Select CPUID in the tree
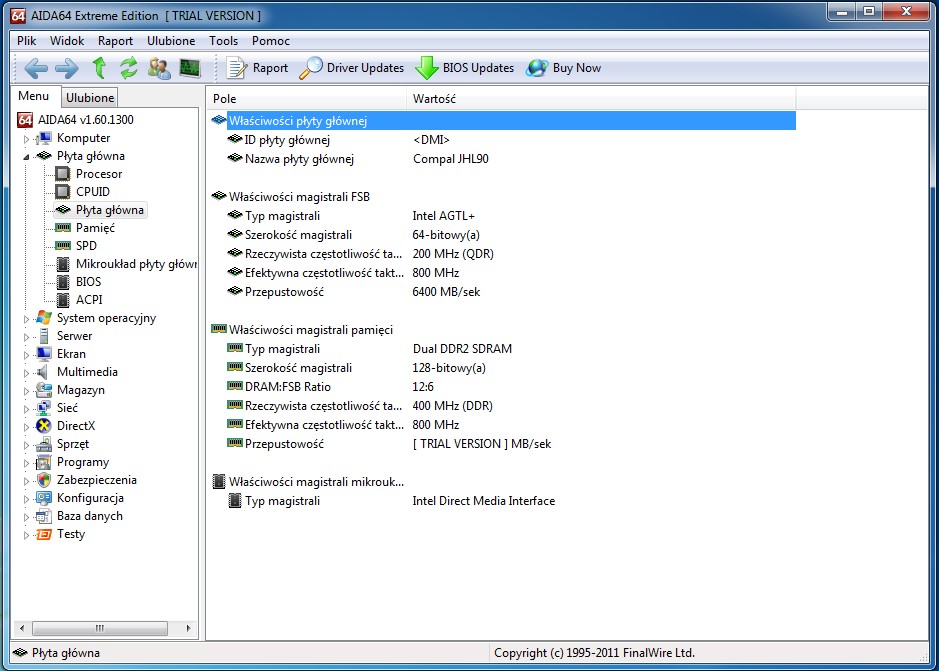The height and width of the screenshot is (671, 939). click(92, 192)
